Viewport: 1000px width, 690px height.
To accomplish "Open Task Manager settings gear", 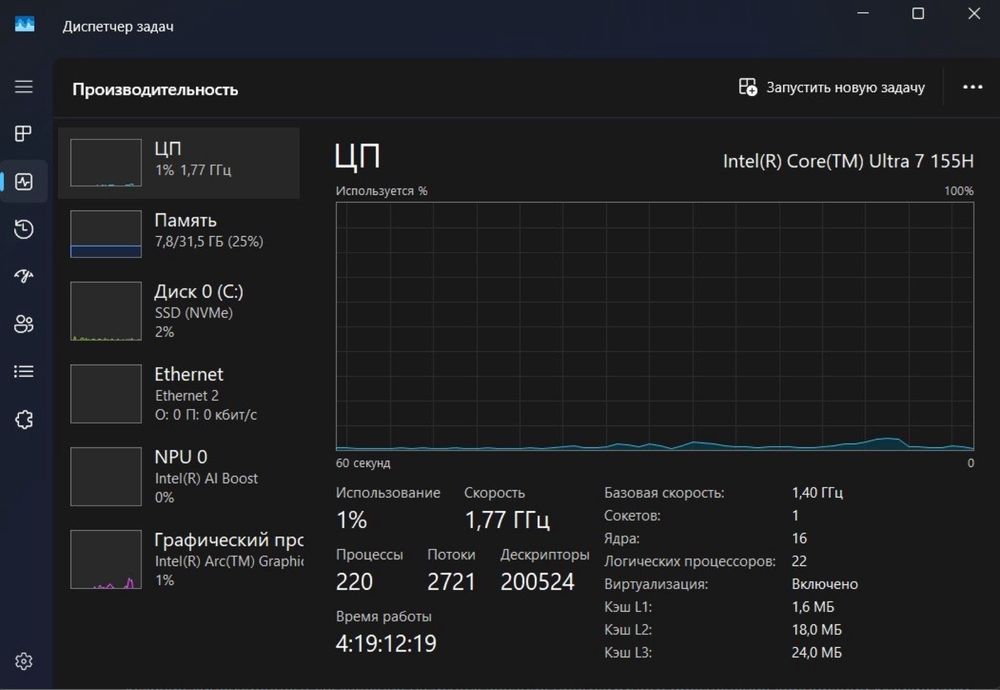I will click(24, 661).
